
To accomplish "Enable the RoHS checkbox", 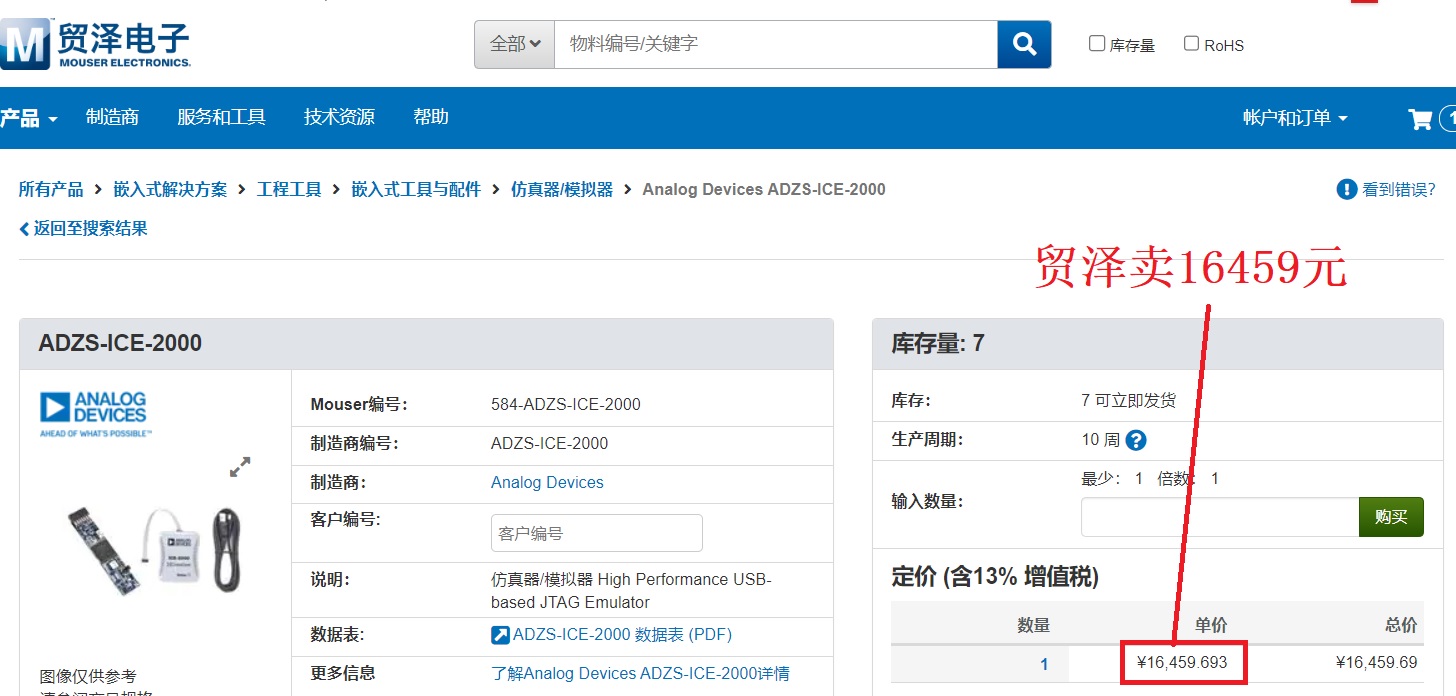I will click(x=1191, y=43).
